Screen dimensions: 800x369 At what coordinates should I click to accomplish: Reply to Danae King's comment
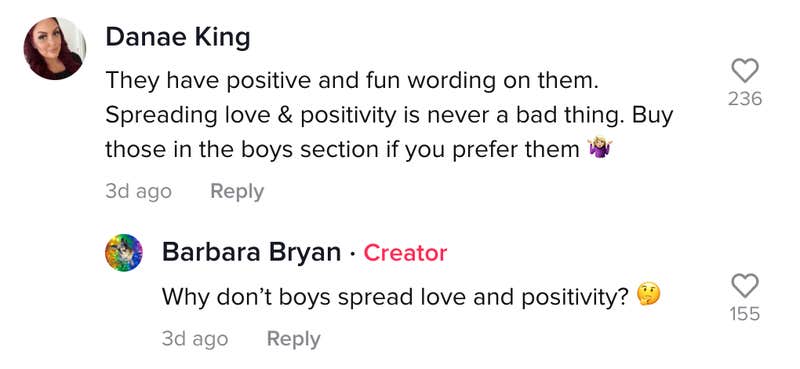[237, 191]
